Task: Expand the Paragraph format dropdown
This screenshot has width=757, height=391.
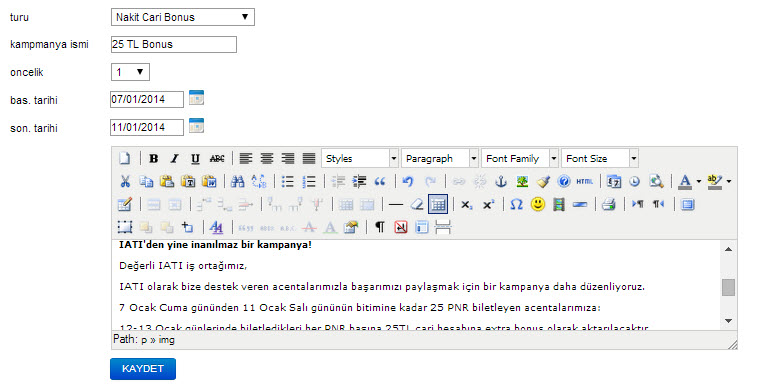Action: coord(440,158)
